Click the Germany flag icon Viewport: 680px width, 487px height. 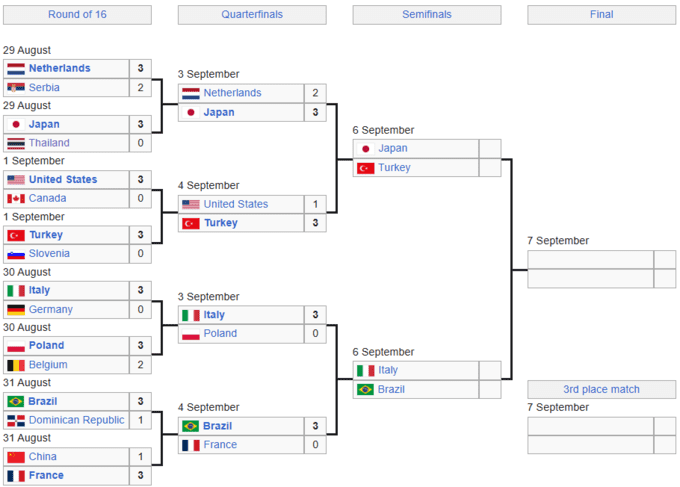point(15,310)
